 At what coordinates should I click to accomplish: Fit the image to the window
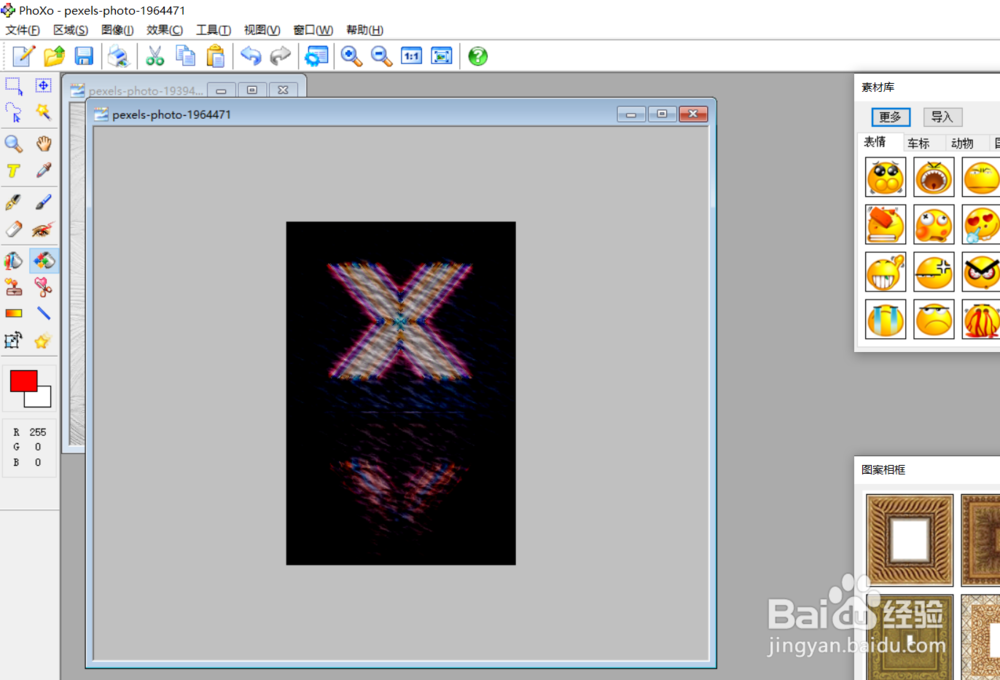point(441,56)
